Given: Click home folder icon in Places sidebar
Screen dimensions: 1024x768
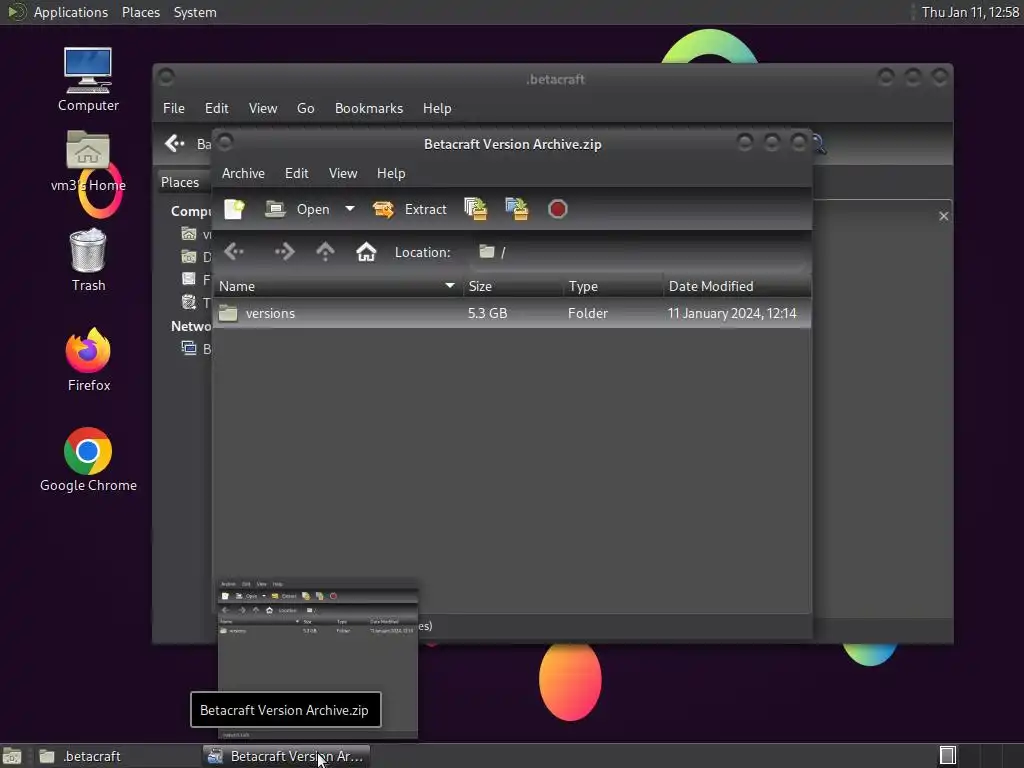Looking at the screenshot, I should (189, 234).
